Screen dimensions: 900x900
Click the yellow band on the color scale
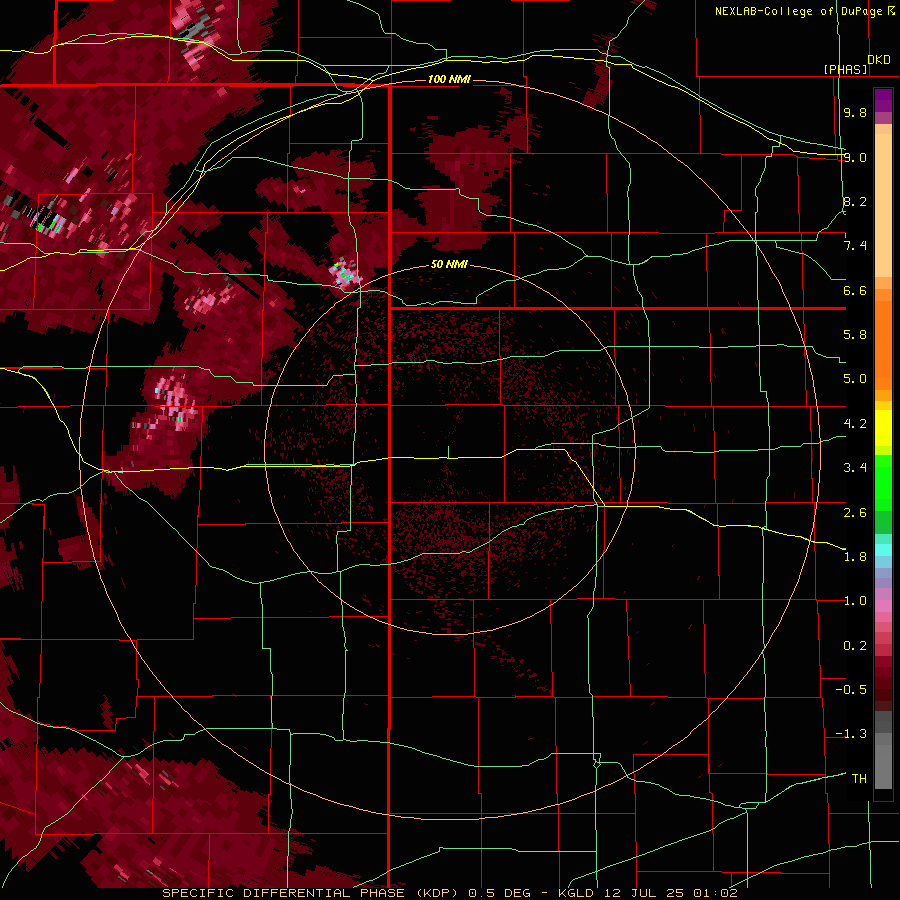coord(883,428)
